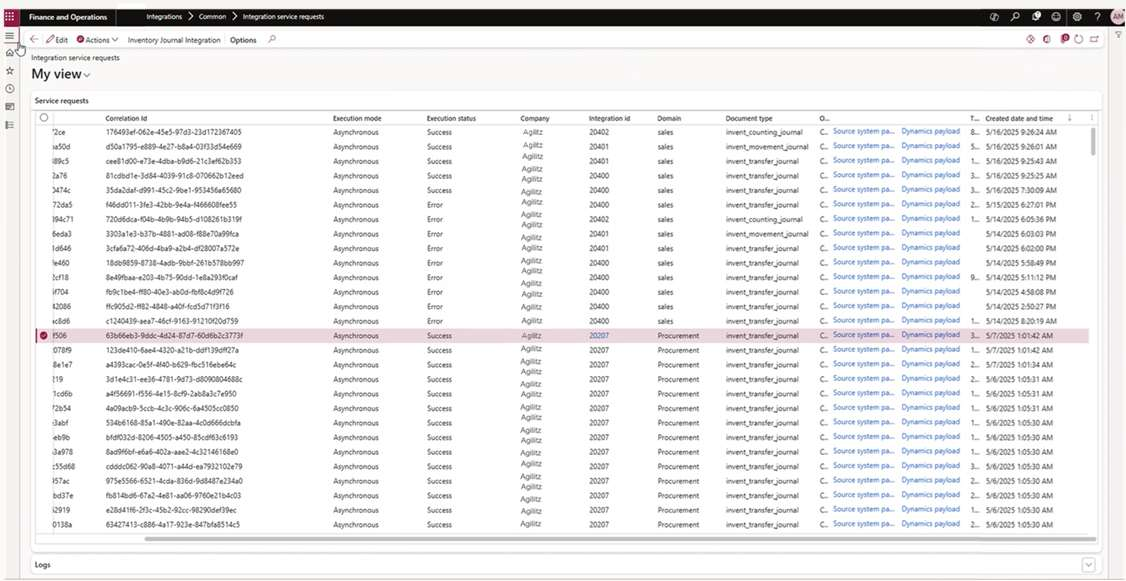Click the Execution mode column header

tap(358, 118)
